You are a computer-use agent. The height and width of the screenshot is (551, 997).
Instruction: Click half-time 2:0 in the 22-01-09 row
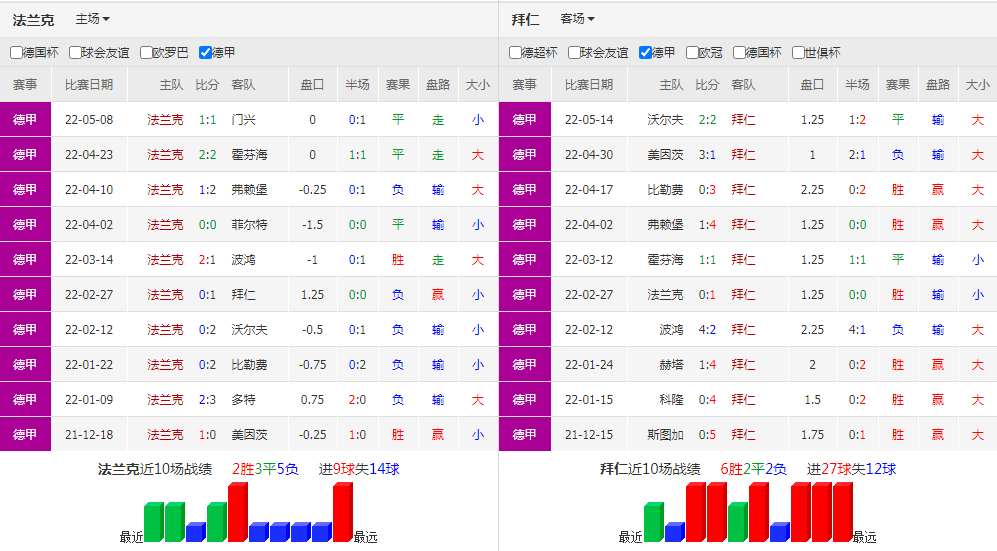(357, 400)
